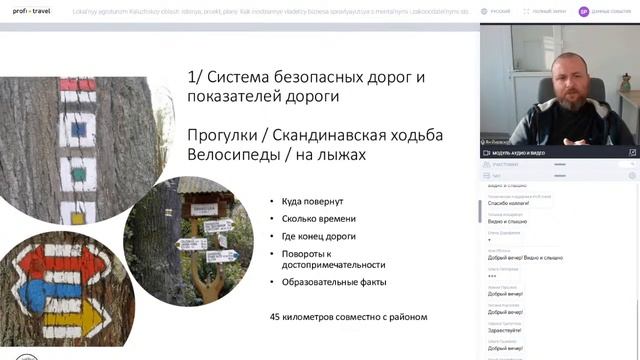The image size is (640, 360).
Task: Collapse the chat panel via its center handle
Action: [560, 176]
